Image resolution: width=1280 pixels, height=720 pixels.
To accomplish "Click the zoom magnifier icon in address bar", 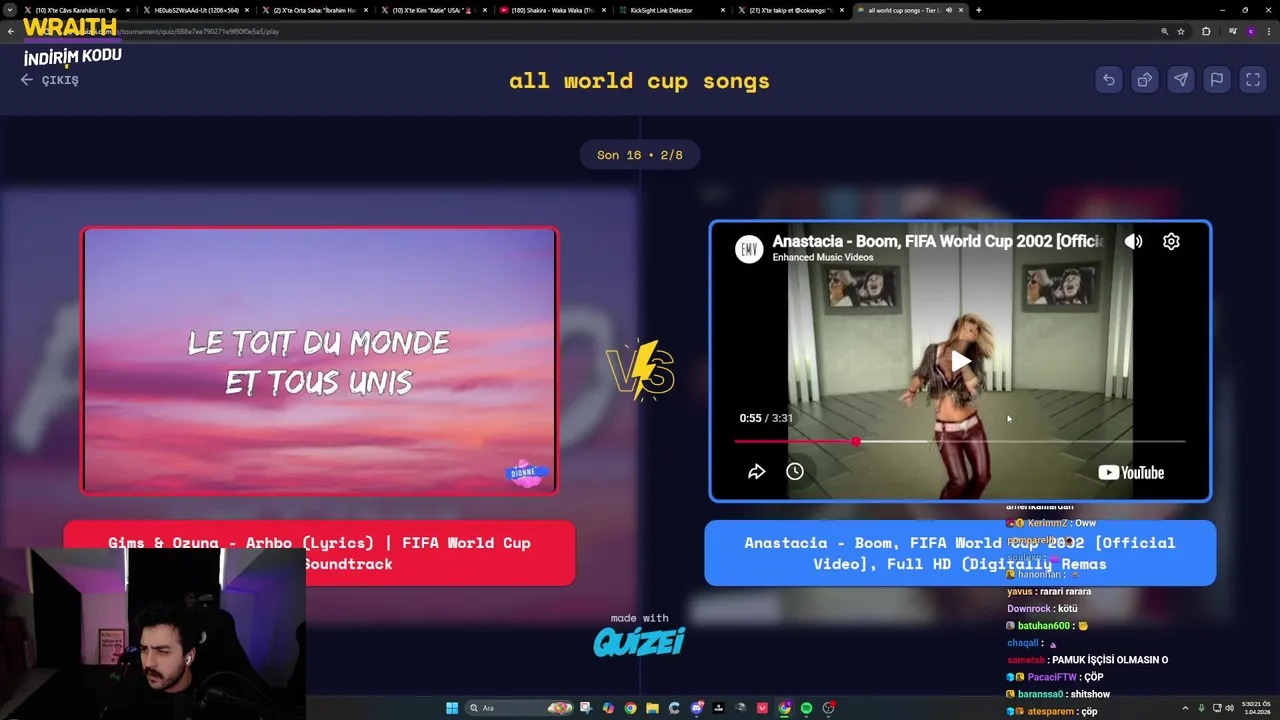I will coord(1164,31).
